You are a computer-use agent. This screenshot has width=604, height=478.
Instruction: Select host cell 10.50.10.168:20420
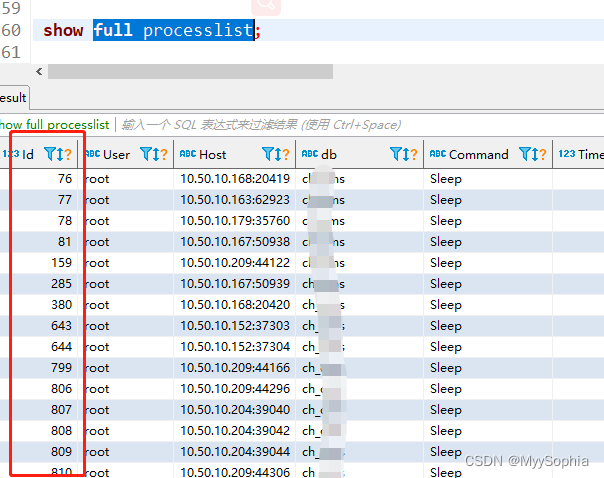[x=235, y=305]
